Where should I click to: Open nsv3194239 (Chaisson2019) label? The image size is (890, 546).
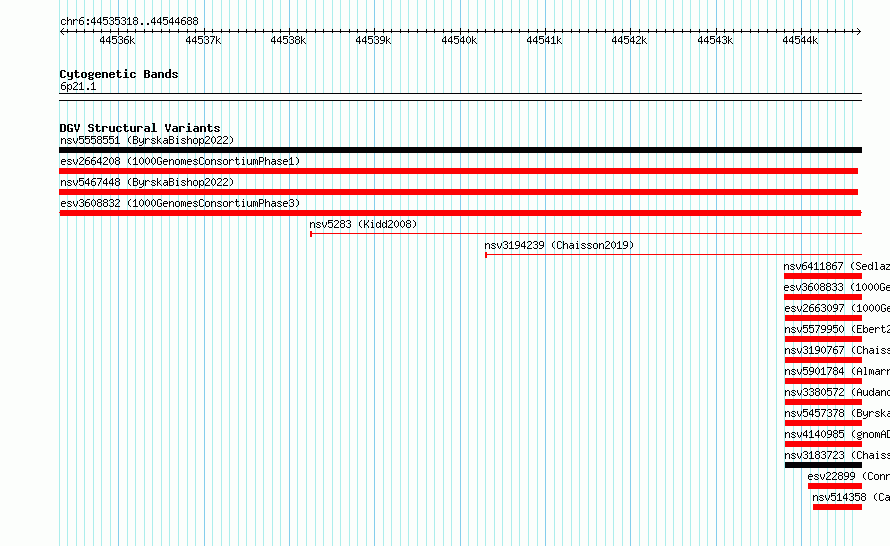point(559,245)
